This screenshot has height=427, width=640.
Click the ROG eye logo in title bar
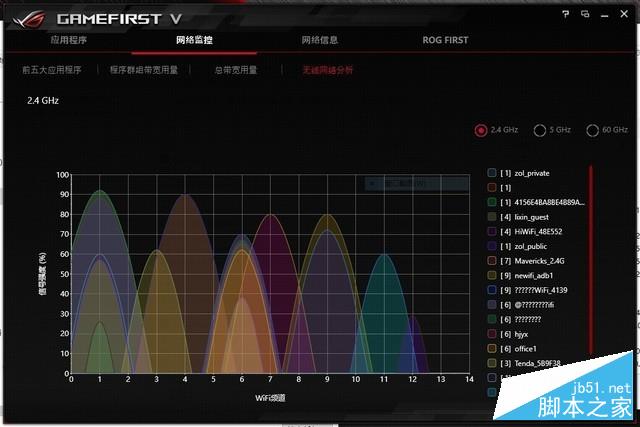point(29,19)
